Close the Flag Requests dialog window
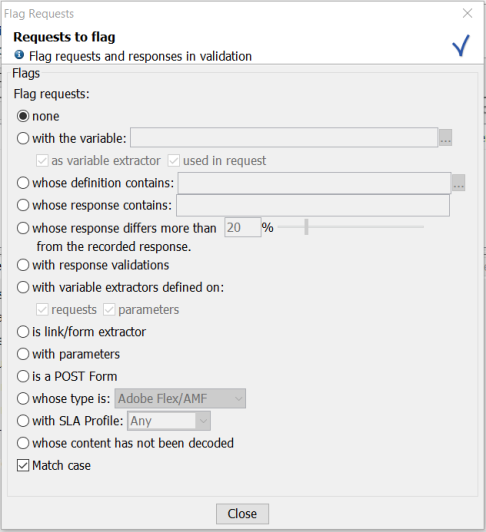The image size is (486, 532). 467,13
